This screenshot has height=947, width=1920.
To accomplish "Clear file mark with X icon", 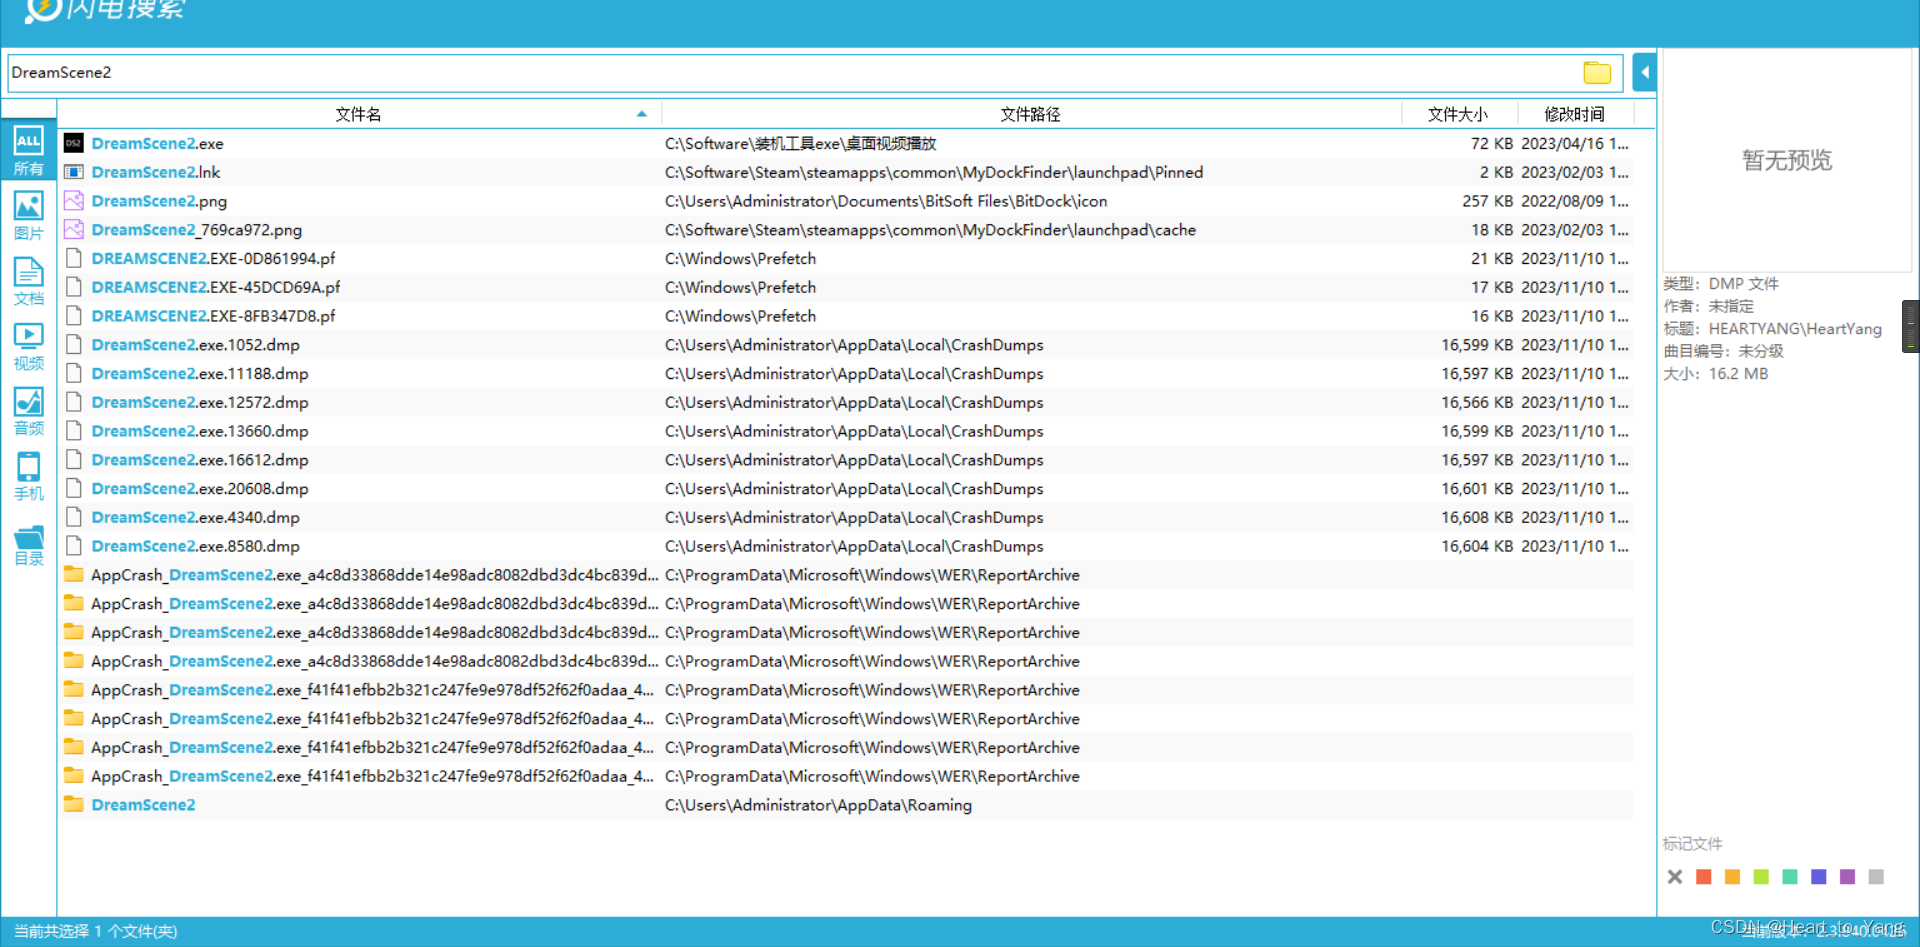I will 1675,877.
